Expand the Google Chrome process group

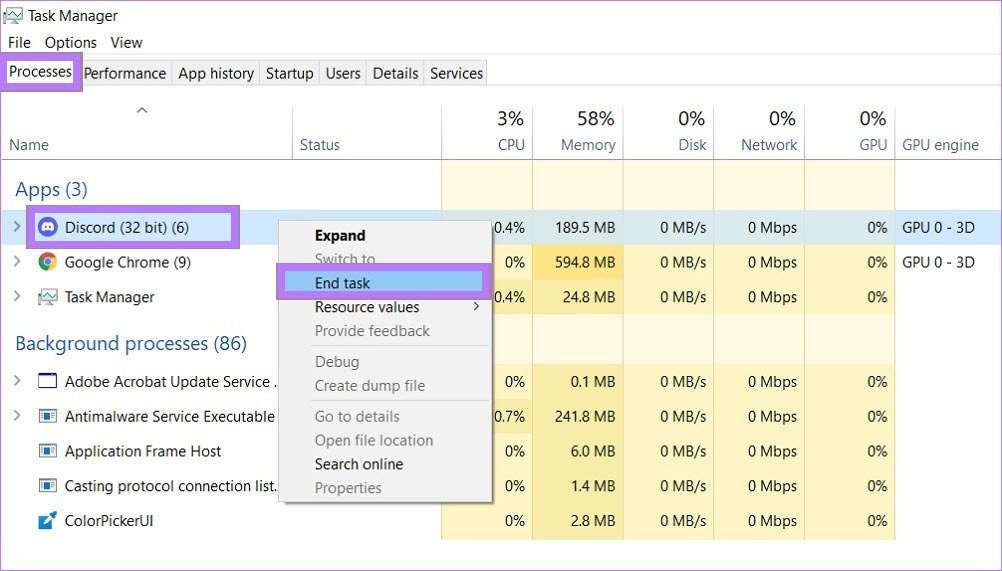pos(17,261)
